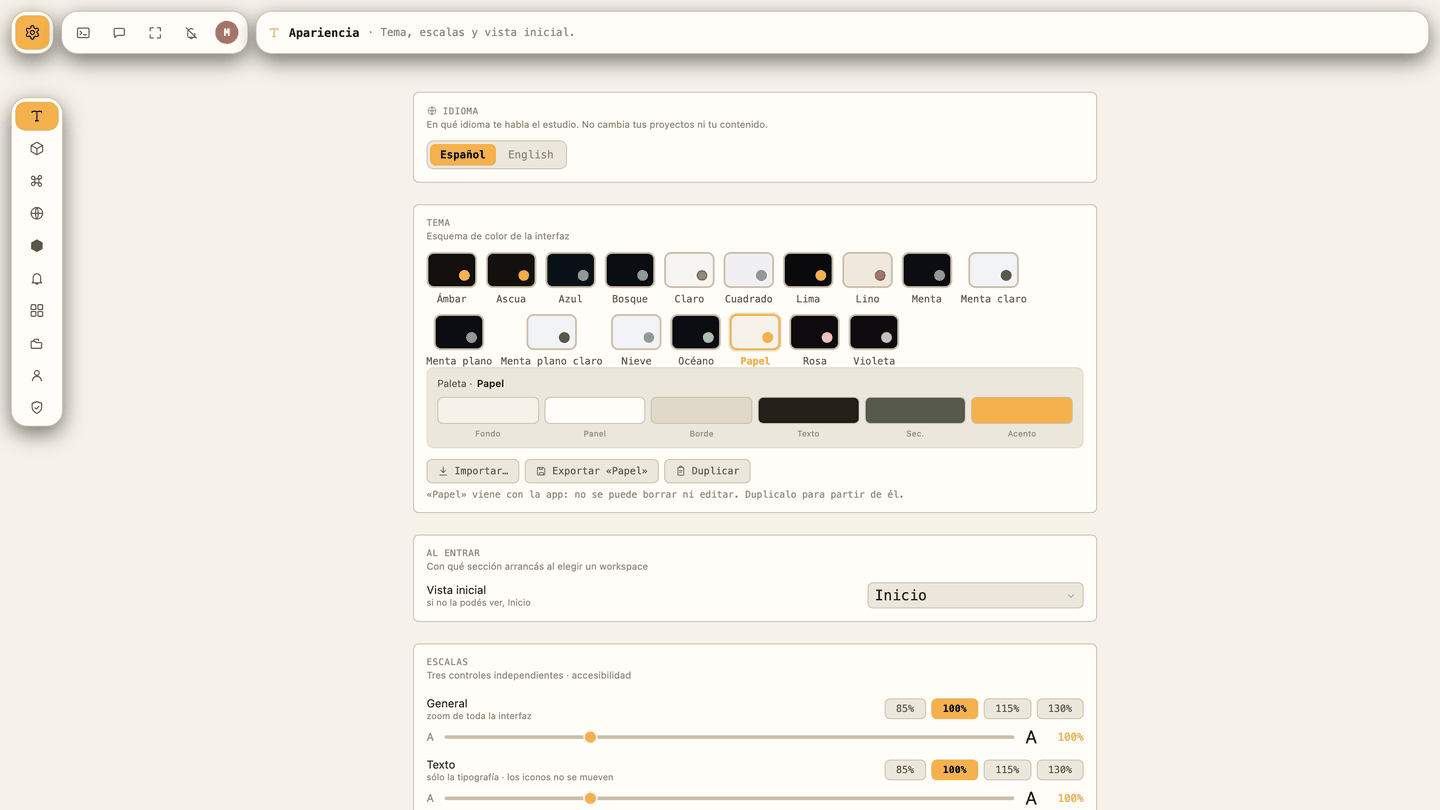Screen dimensions: 1440x810
Task: Open the bell notifications sidebar icon
Action: pyautogui.click(x=37, y=279)
